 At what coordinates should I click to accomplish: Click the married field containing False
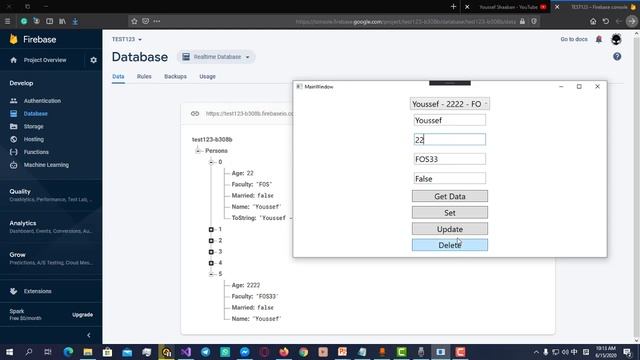(449, 178)
